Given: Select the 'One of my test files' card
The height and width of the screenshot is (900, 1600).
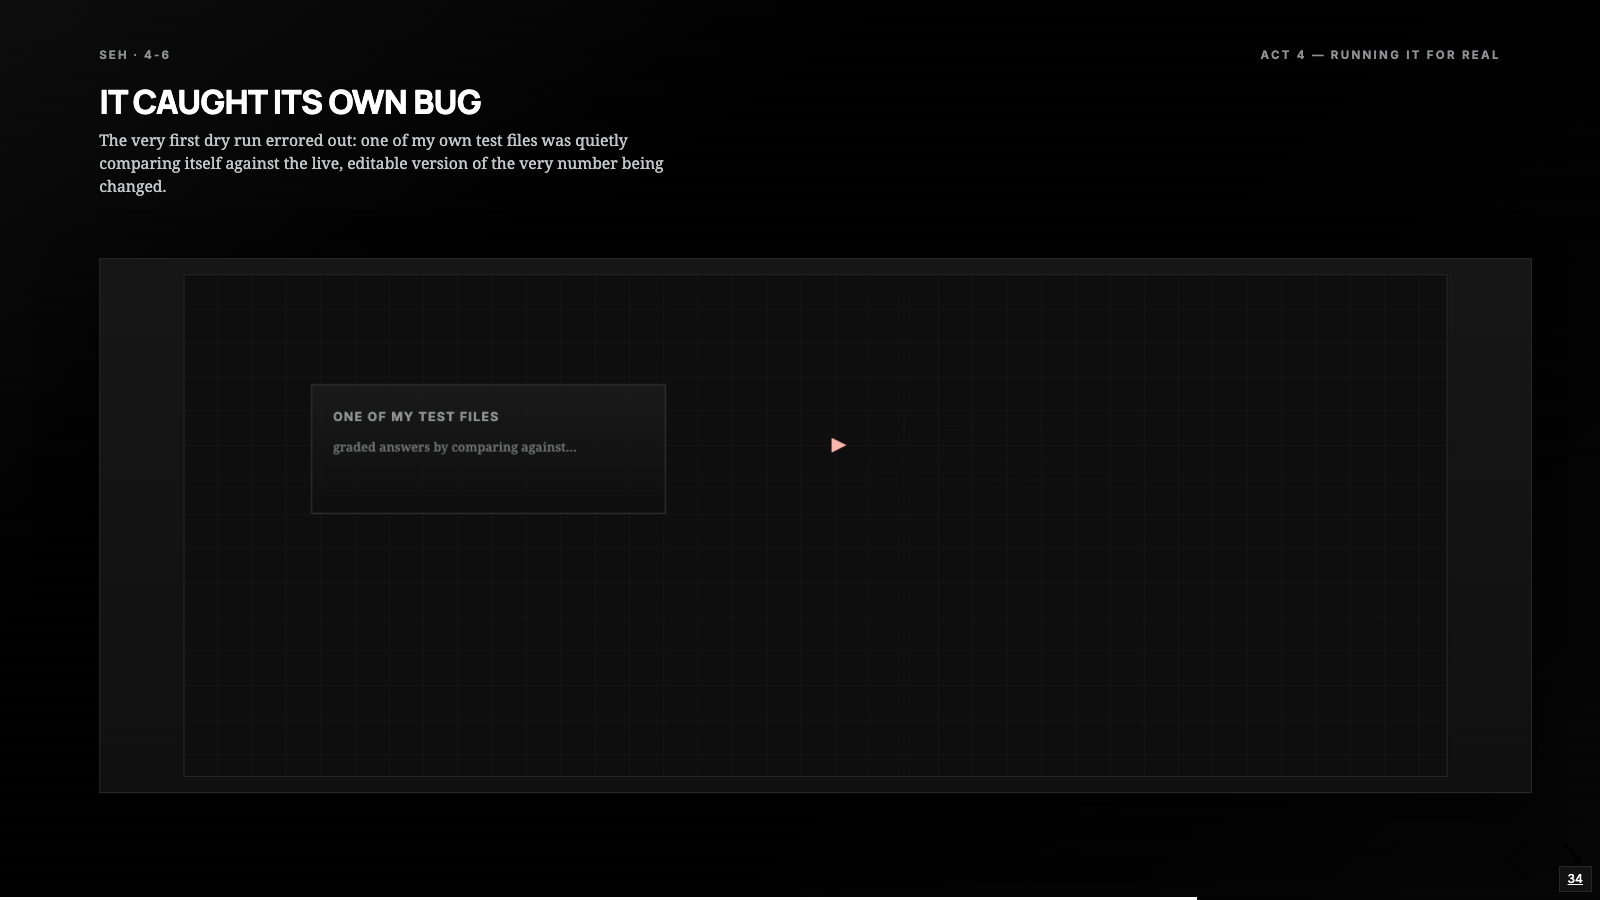Looking at the screenshot, I should [488, 449].
